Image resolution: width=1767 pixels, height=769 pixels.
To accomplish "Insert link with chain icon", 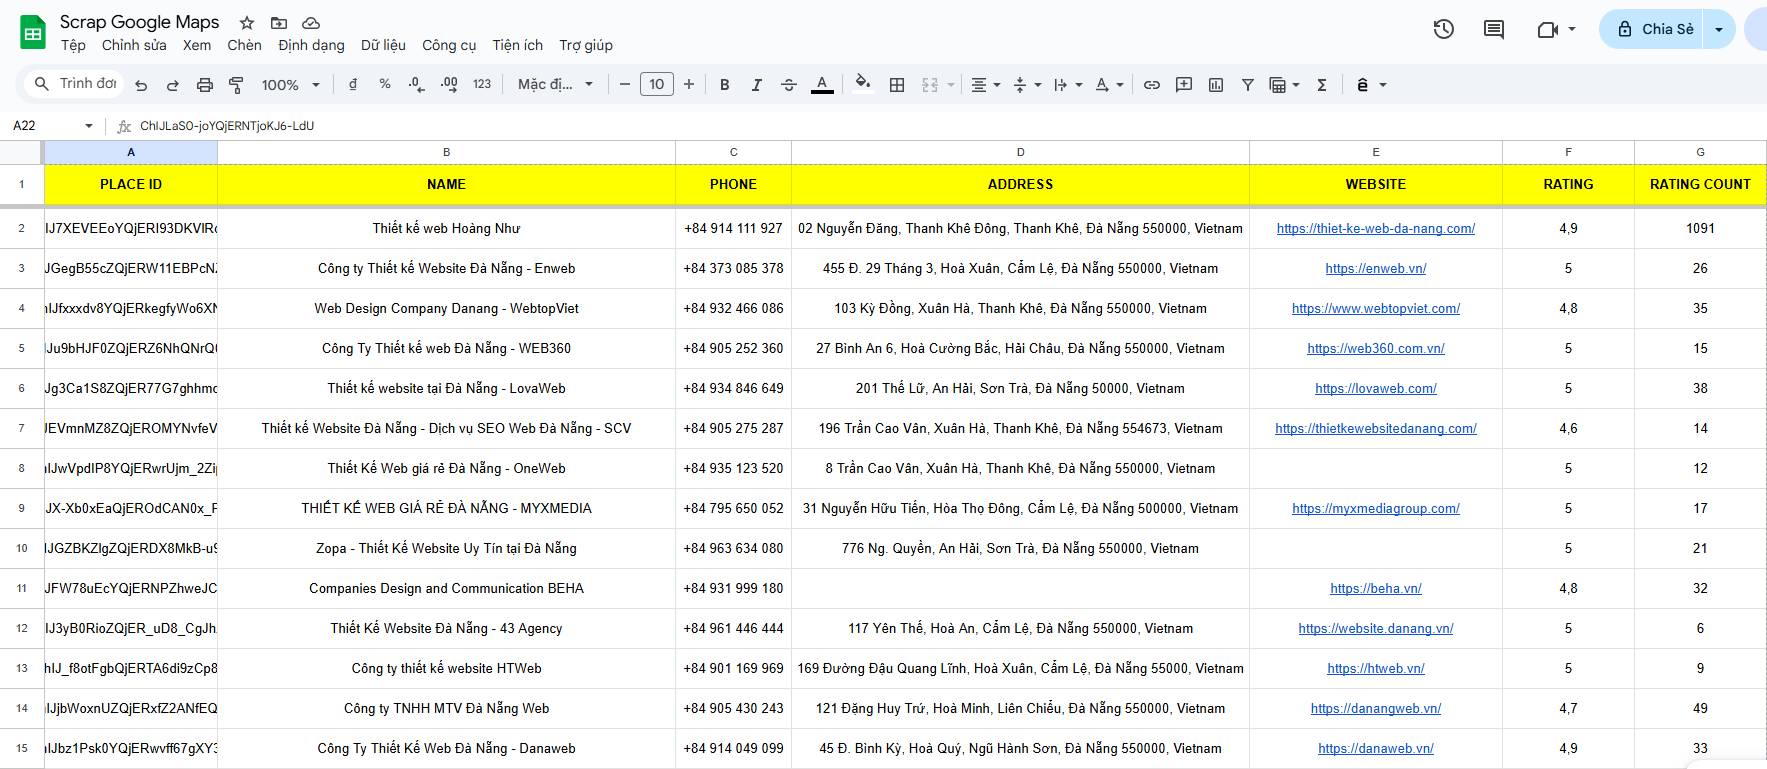I will click(x=1152, y=85).
